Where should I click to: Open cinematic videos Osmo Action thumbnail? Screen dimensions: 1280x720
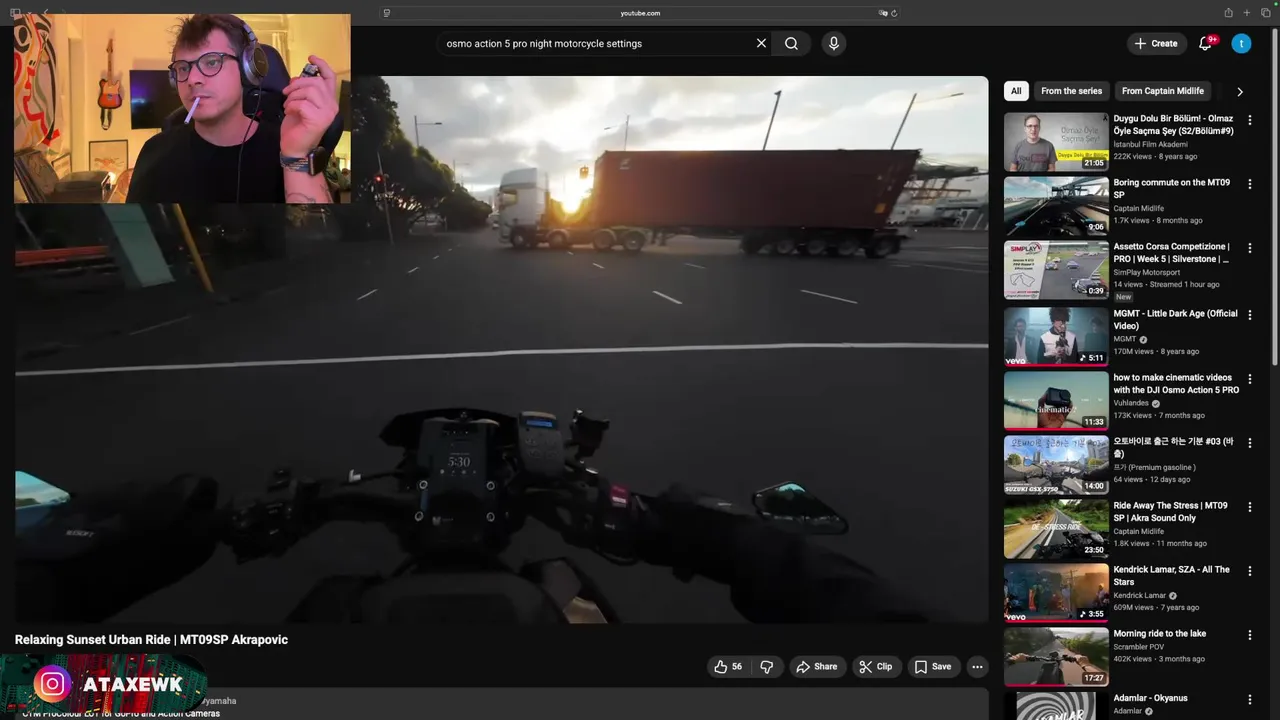1056,400
